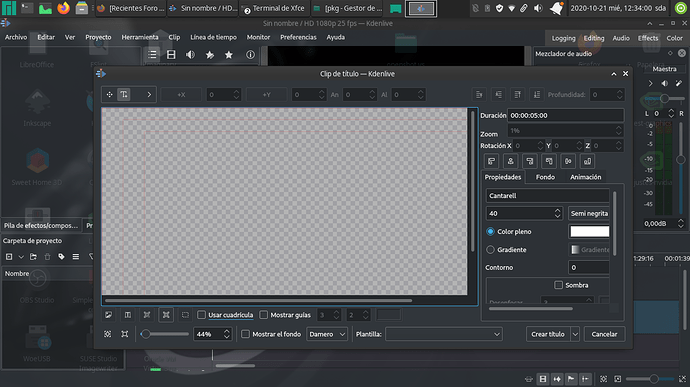Switch to the Fondo tab

(x=545, y=177)
